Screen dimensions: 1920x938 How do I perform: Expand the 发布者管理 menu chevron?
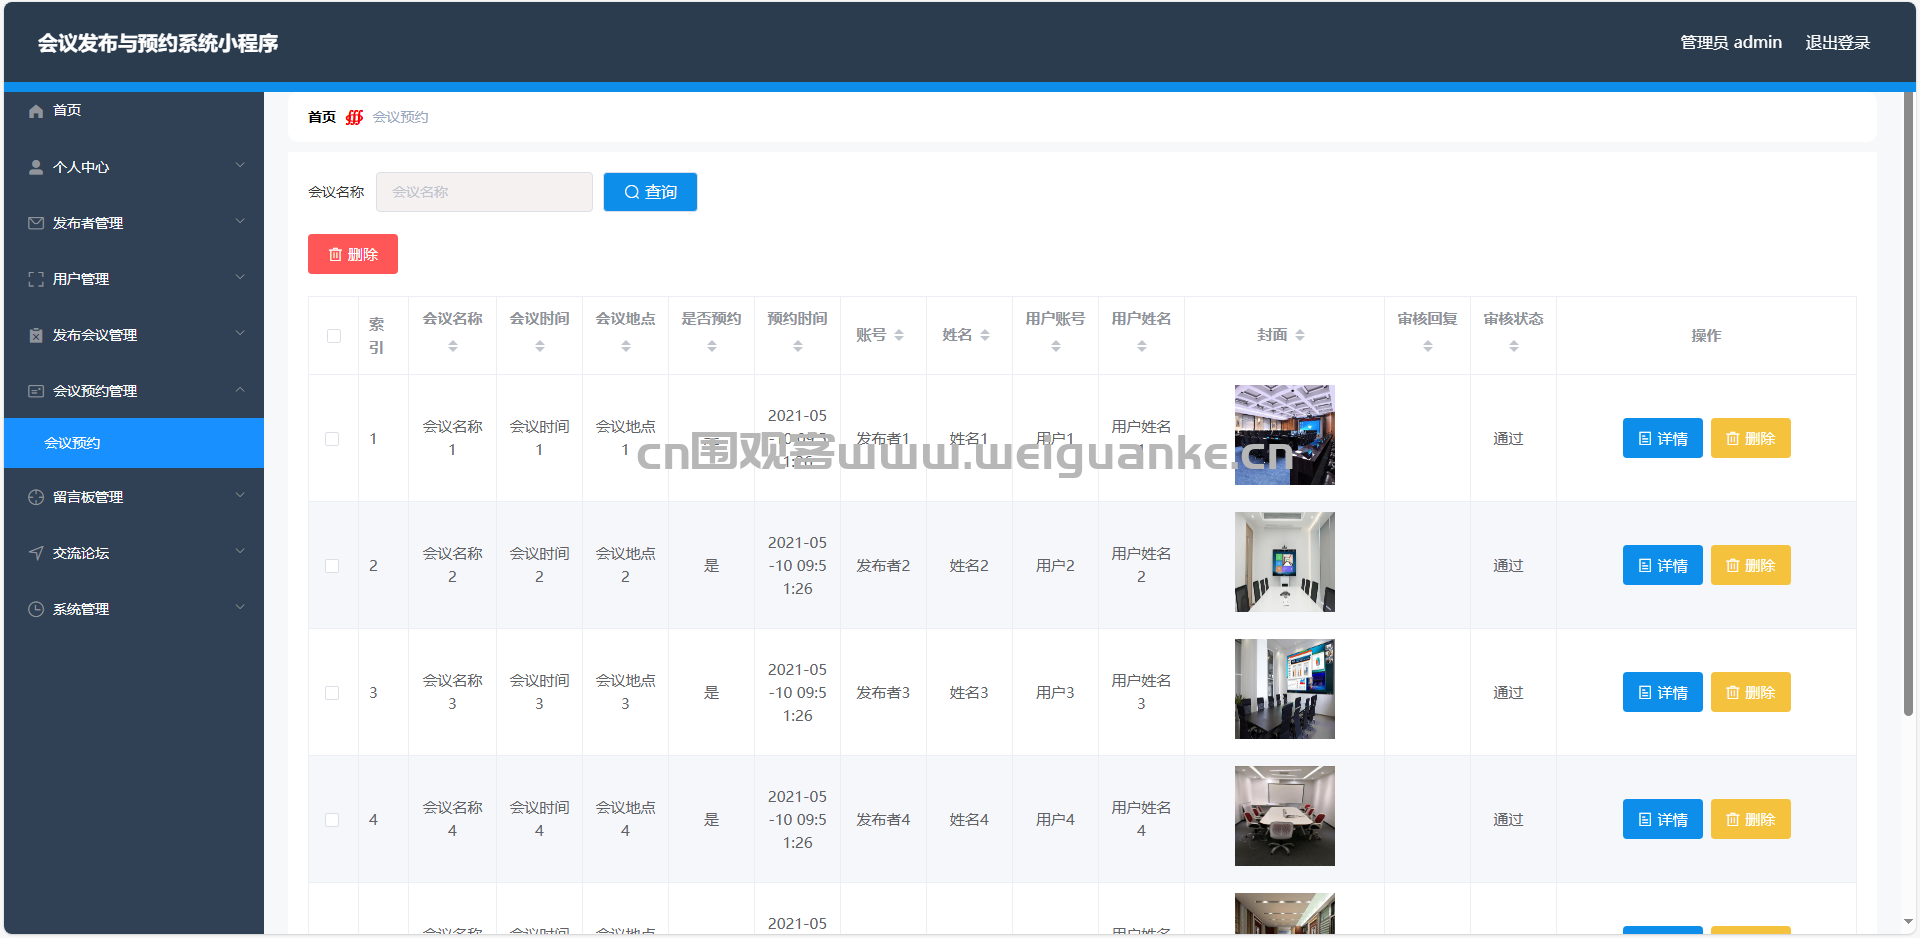click(240, 221)
